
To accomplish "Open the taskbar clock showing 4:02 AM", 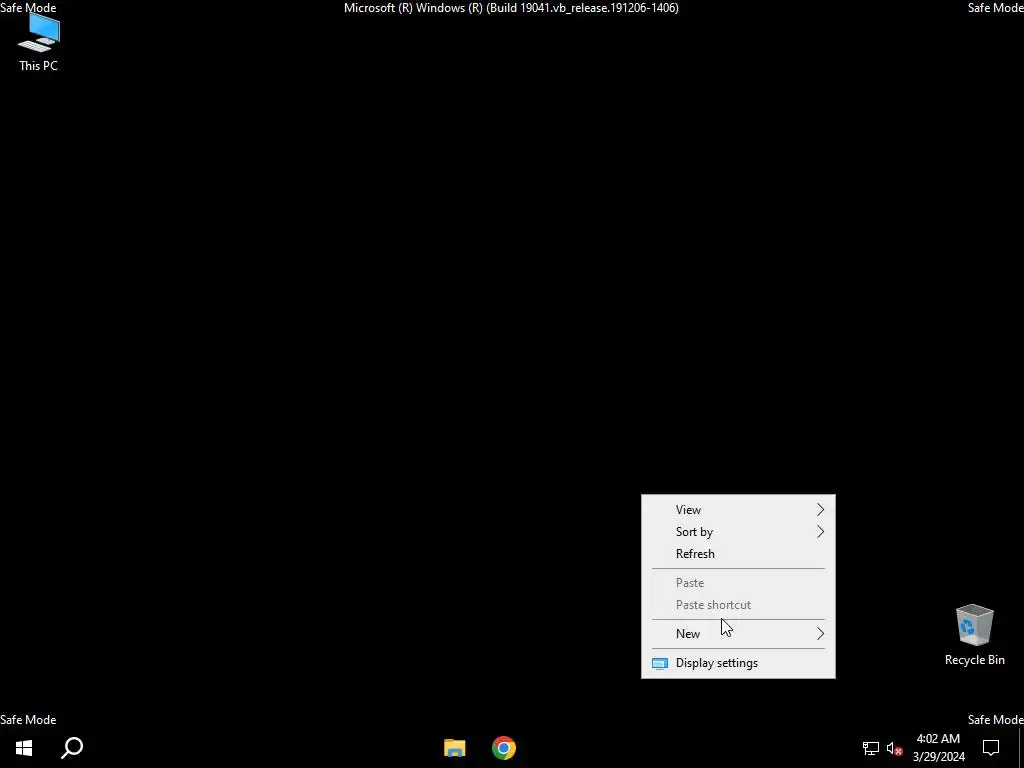I will click(x=938, y=748).
